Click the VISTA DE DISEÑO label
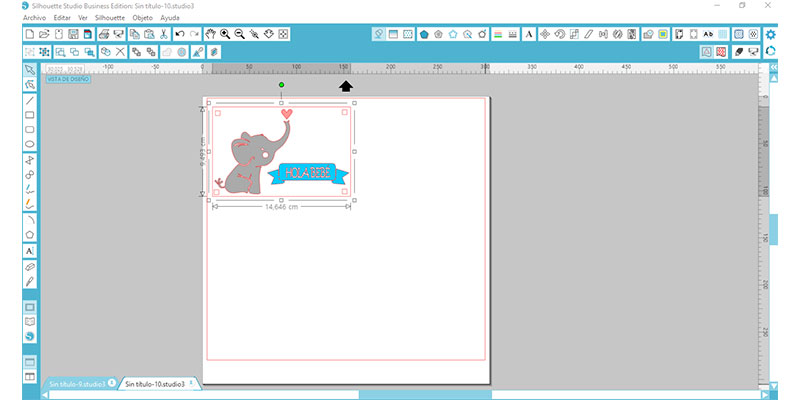Screen dimensions: 800x400 (68, 79)
